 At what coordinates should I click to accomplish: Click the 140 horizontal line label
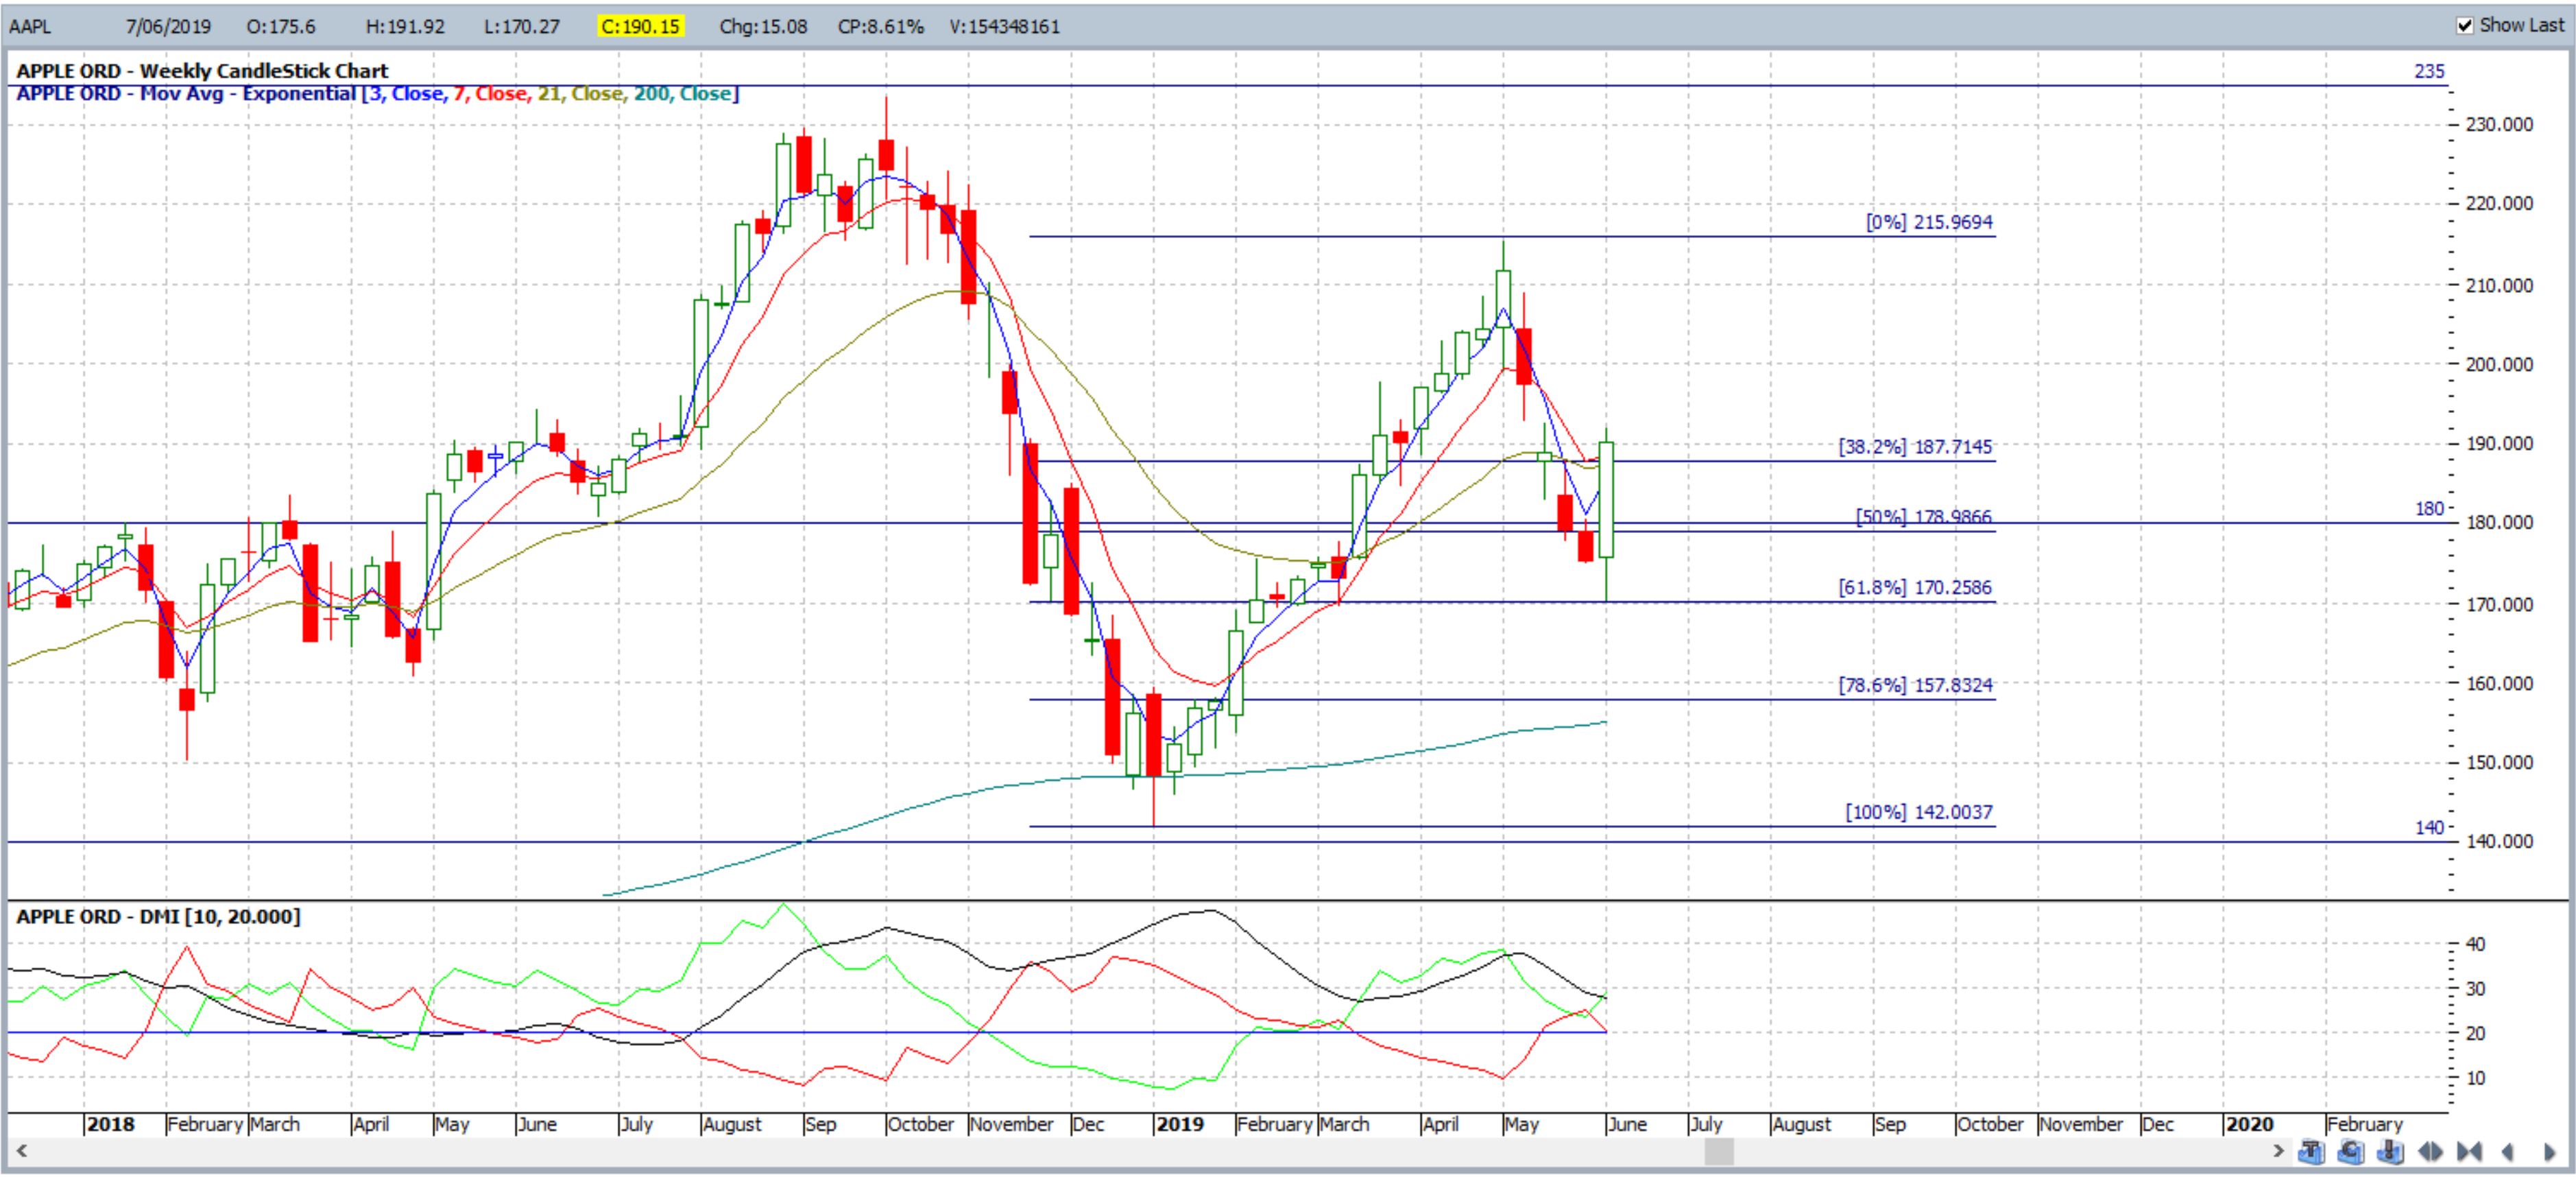[2429, 827]
